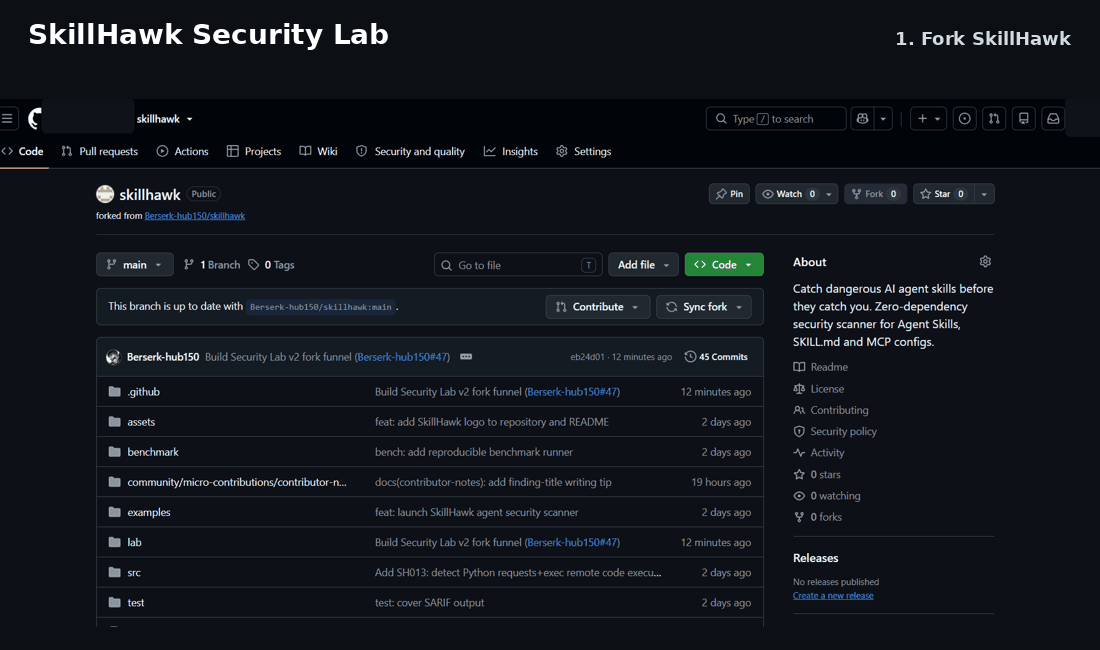
Task: Open the examples folder
Action: [x=149, y=512]
